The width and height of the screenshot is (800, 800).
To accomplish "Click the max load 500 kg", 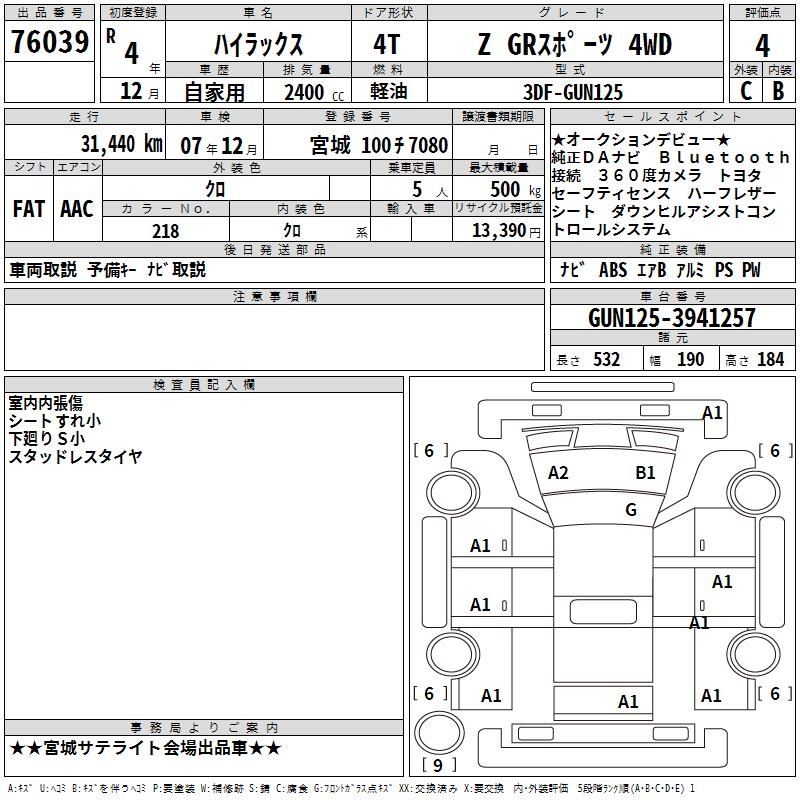I will [515, 190].
